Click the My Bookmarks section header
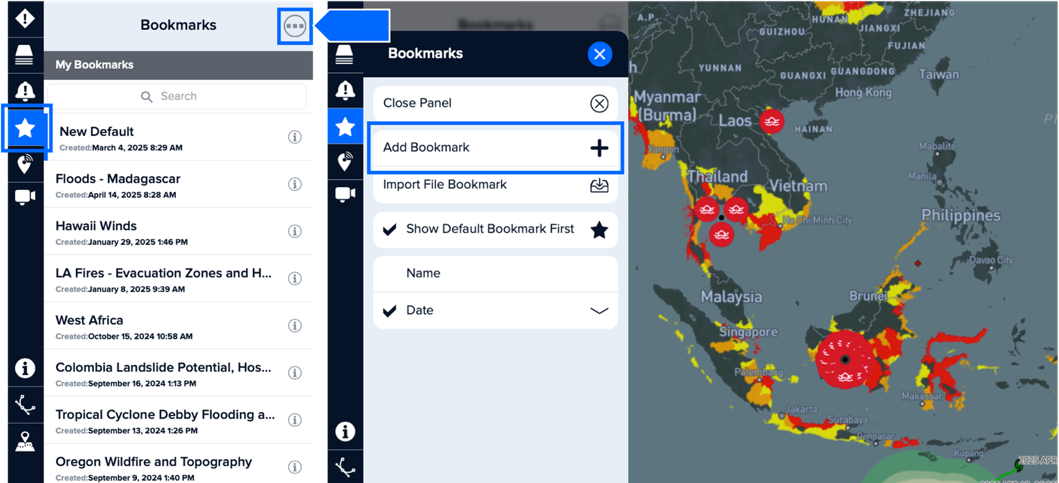Viewport: 1059px width, 483px height. (x=178, y=65)
